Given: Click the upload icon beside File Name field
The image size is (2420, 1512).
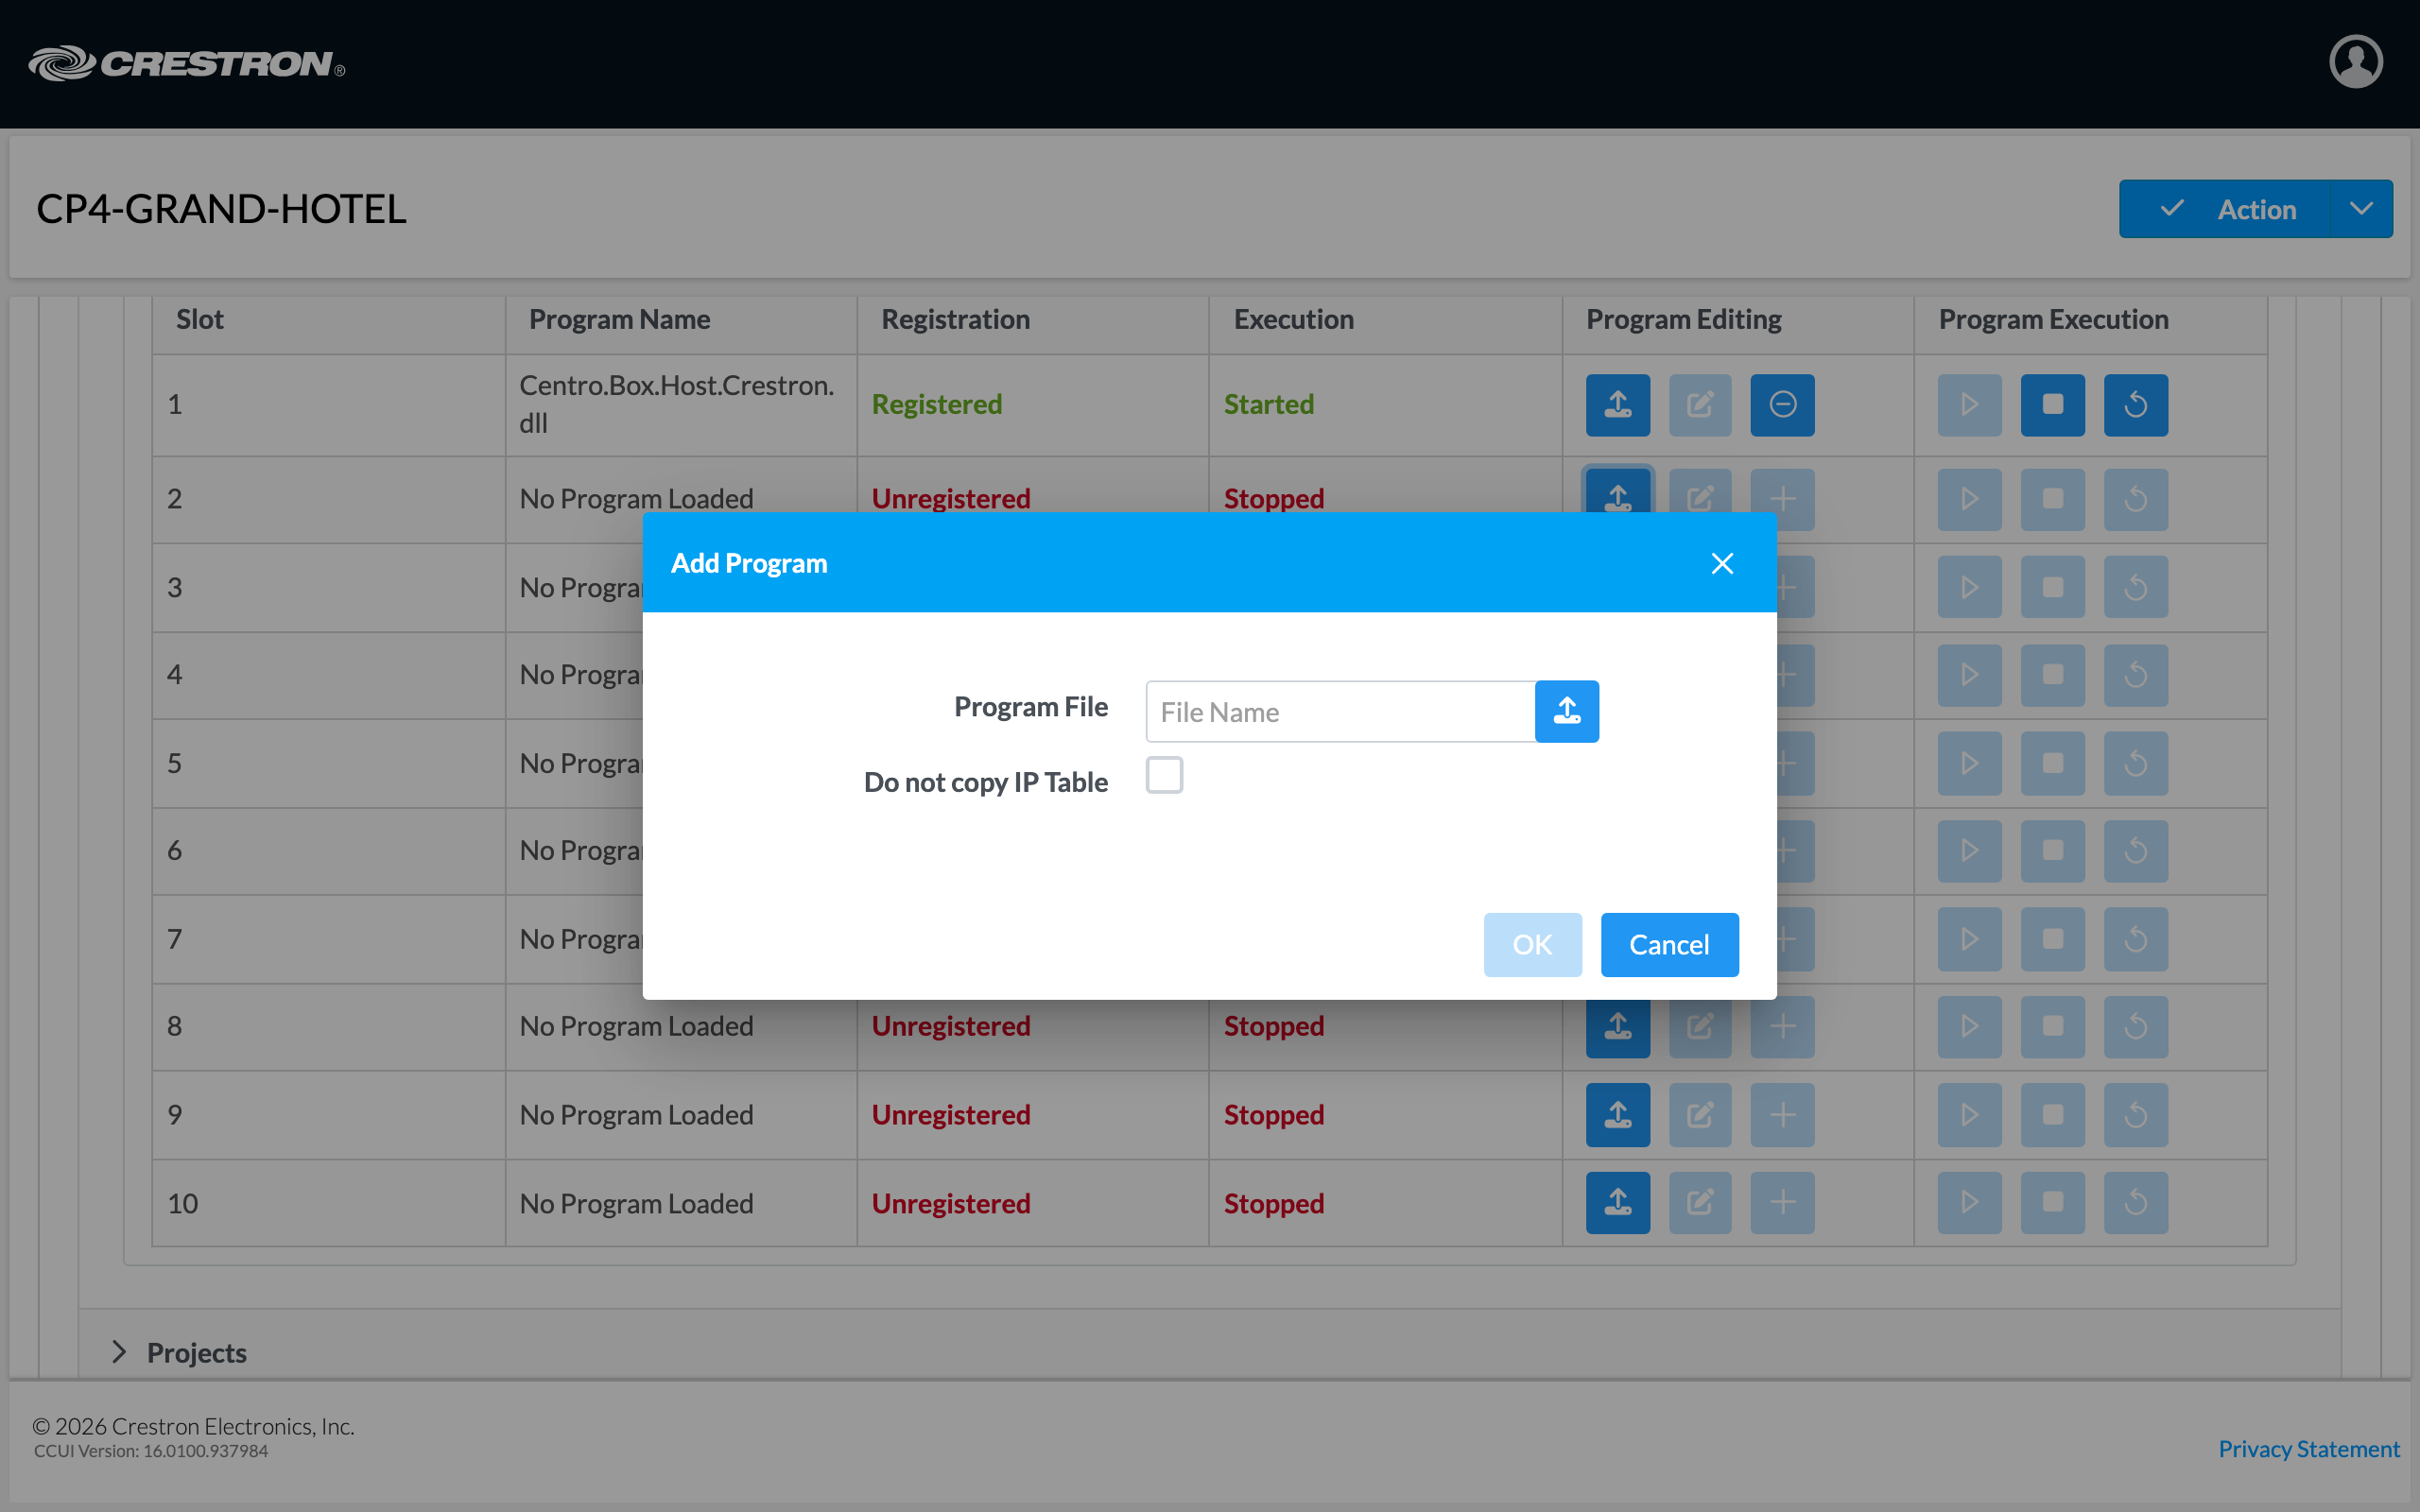Looking at the screenshot, I should [1566, 711].
